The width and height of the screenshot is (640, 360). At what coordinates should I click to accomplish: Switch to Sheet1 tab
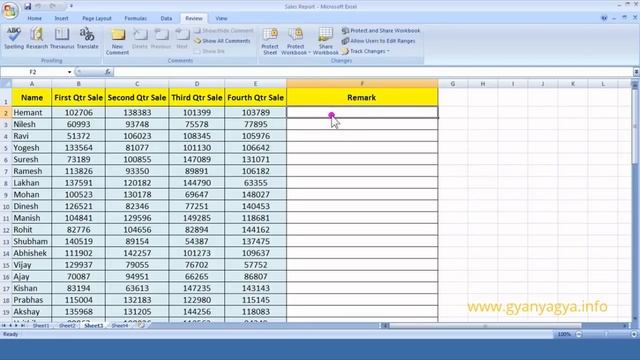point(41,326)
